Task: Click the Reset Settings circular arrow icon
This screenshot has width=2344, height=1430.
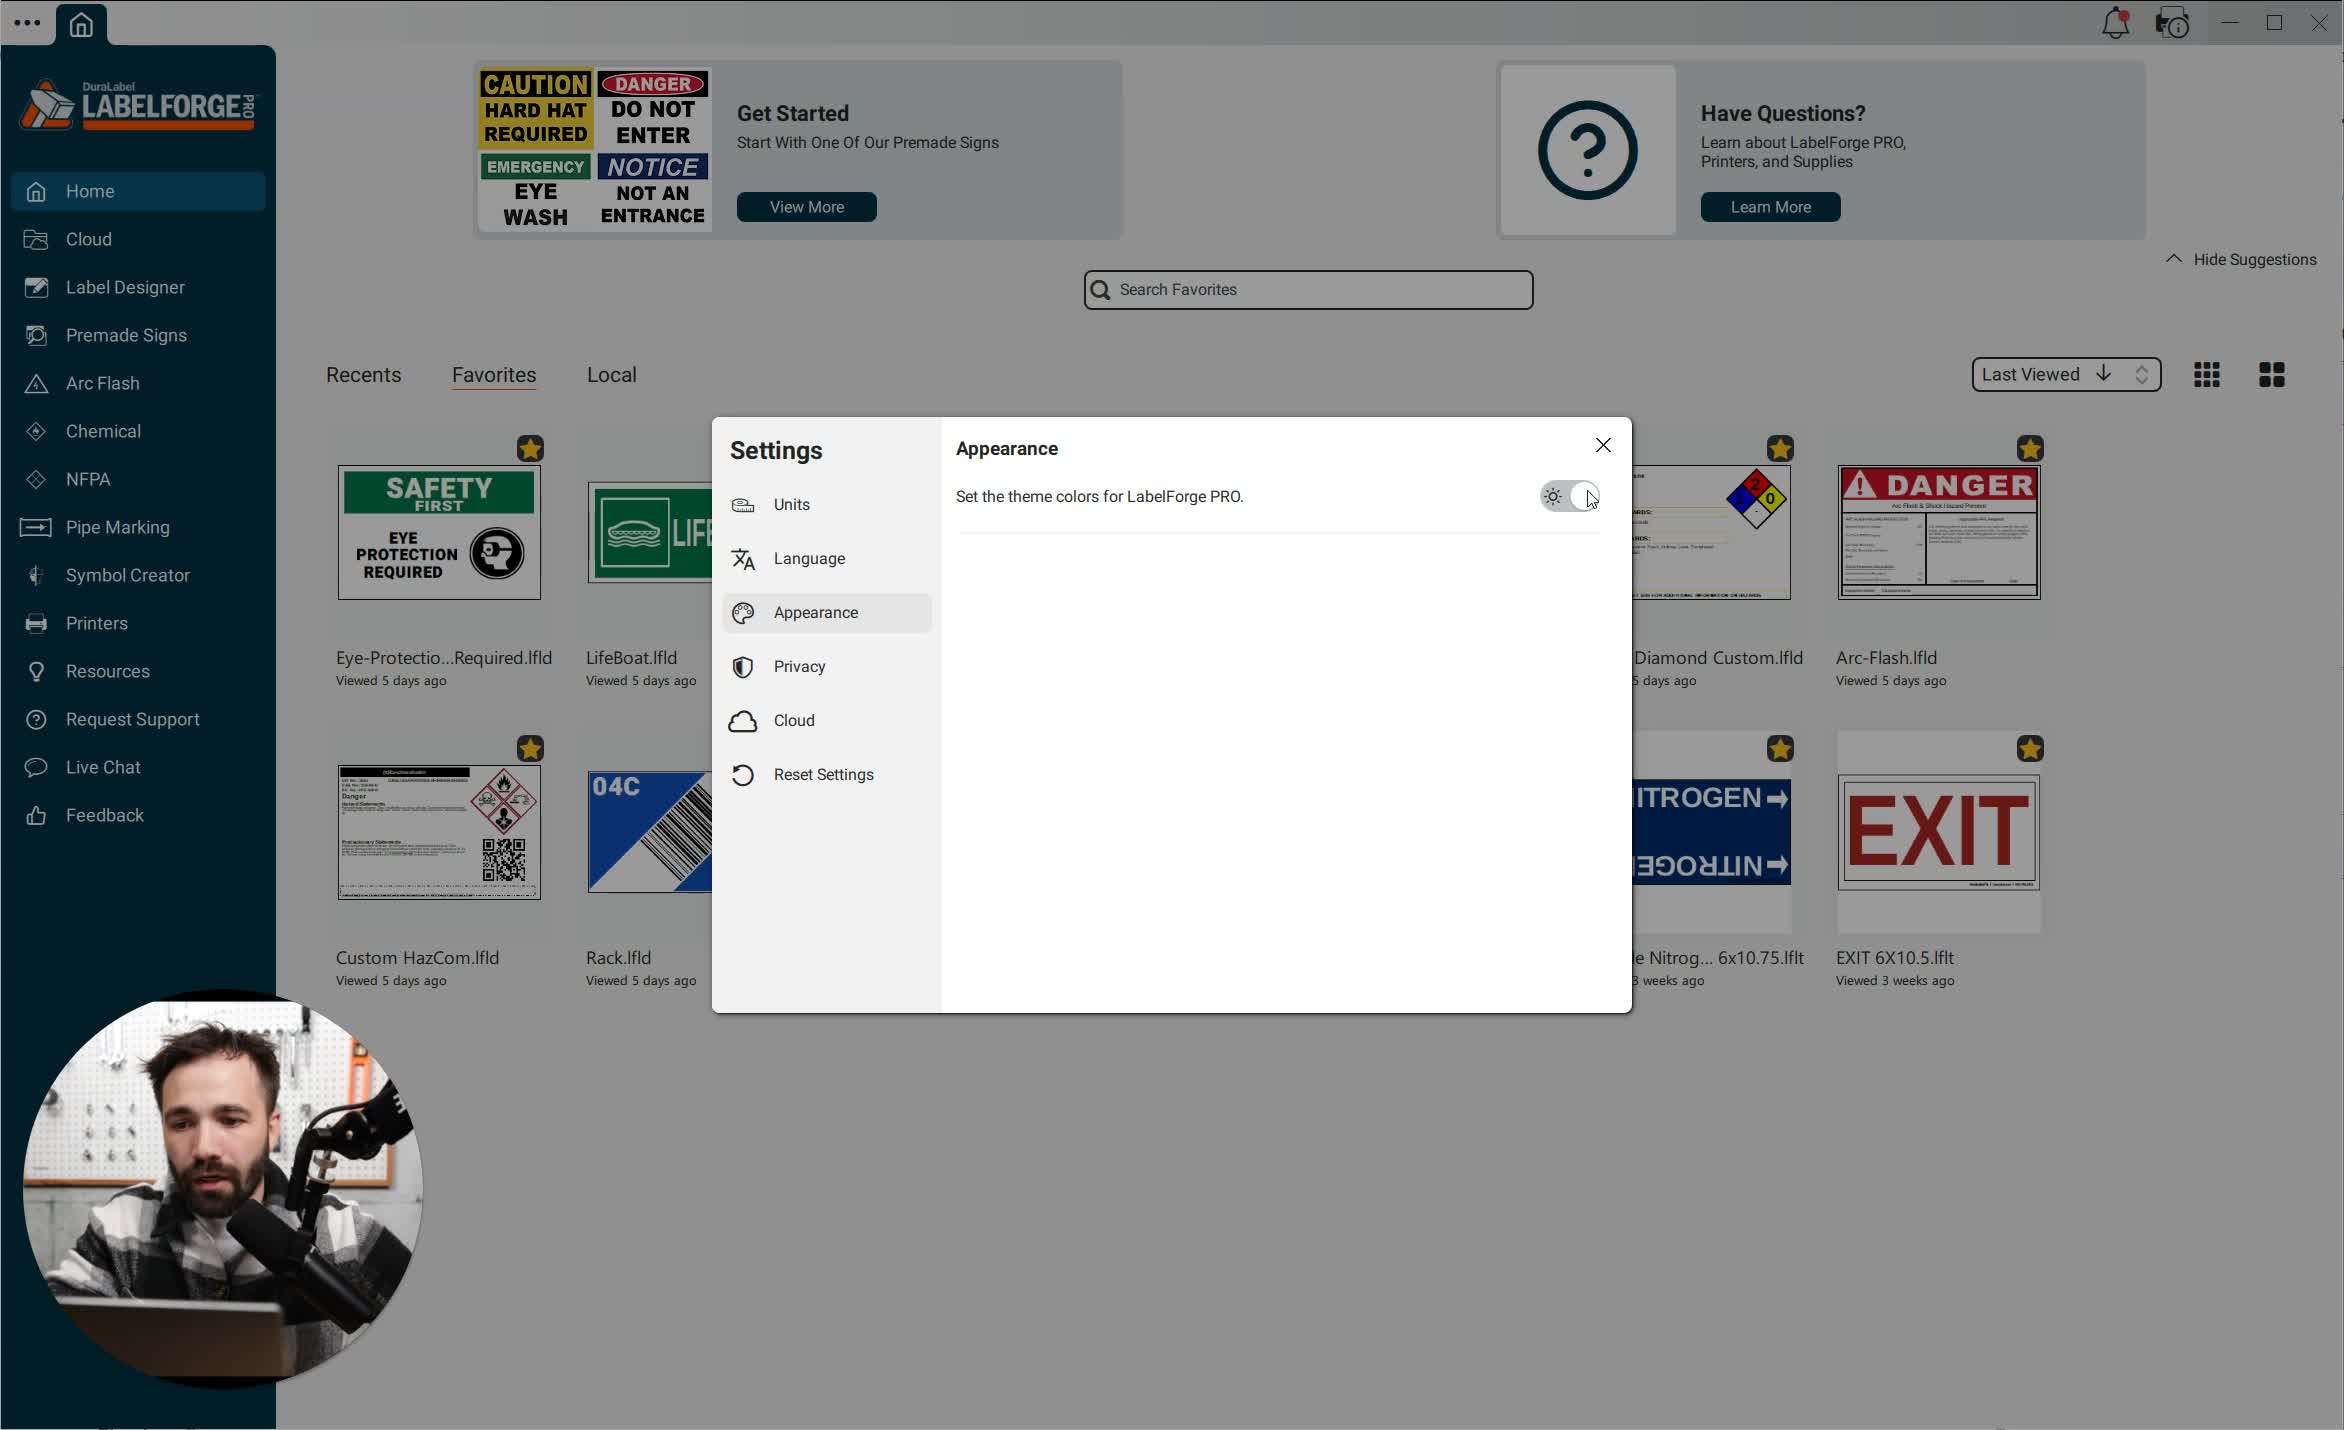Action: (x=743, y=775)
